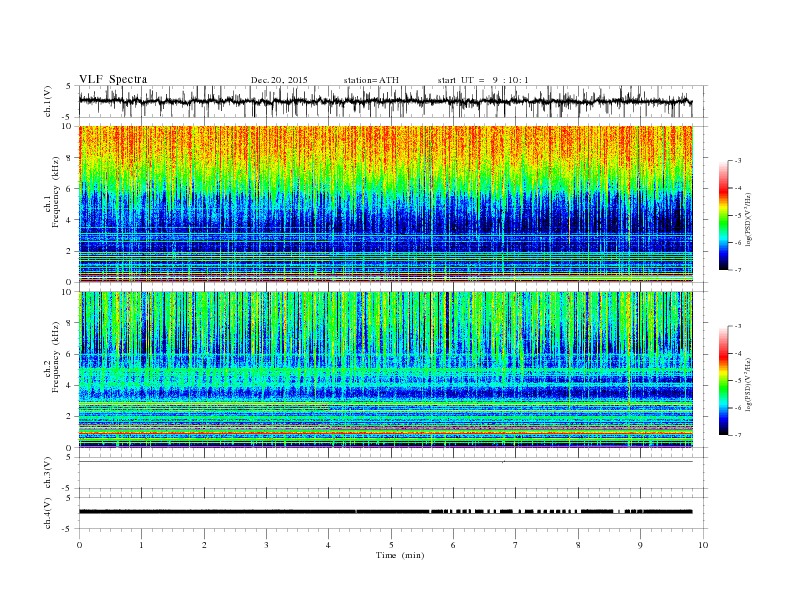Click time axis tick label "5"
The image size is (792, 612).
pos(391,545)
